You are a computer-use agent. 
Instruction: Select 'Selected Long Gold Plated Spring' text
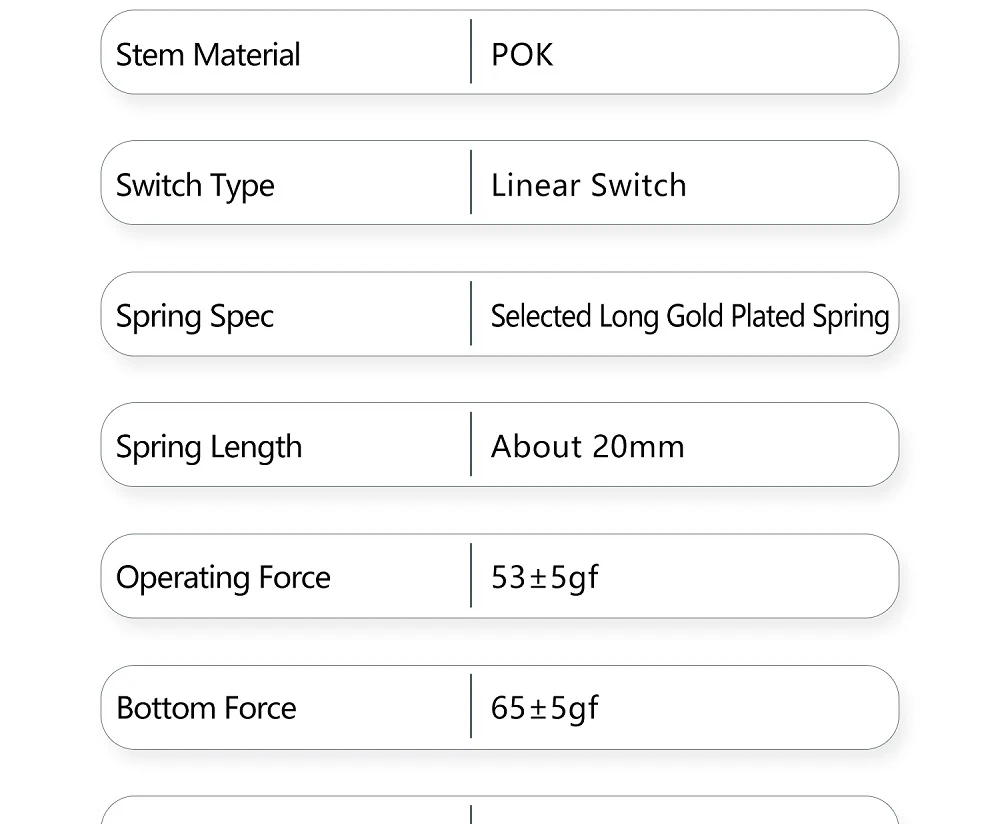689,316
